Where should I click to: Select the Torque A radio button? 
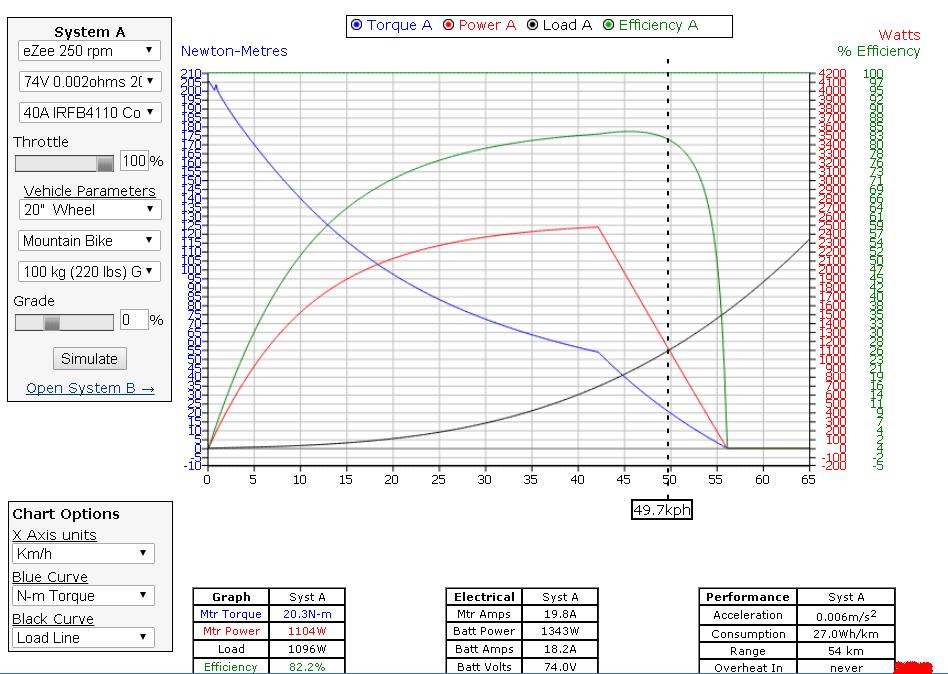pos(357,26)
